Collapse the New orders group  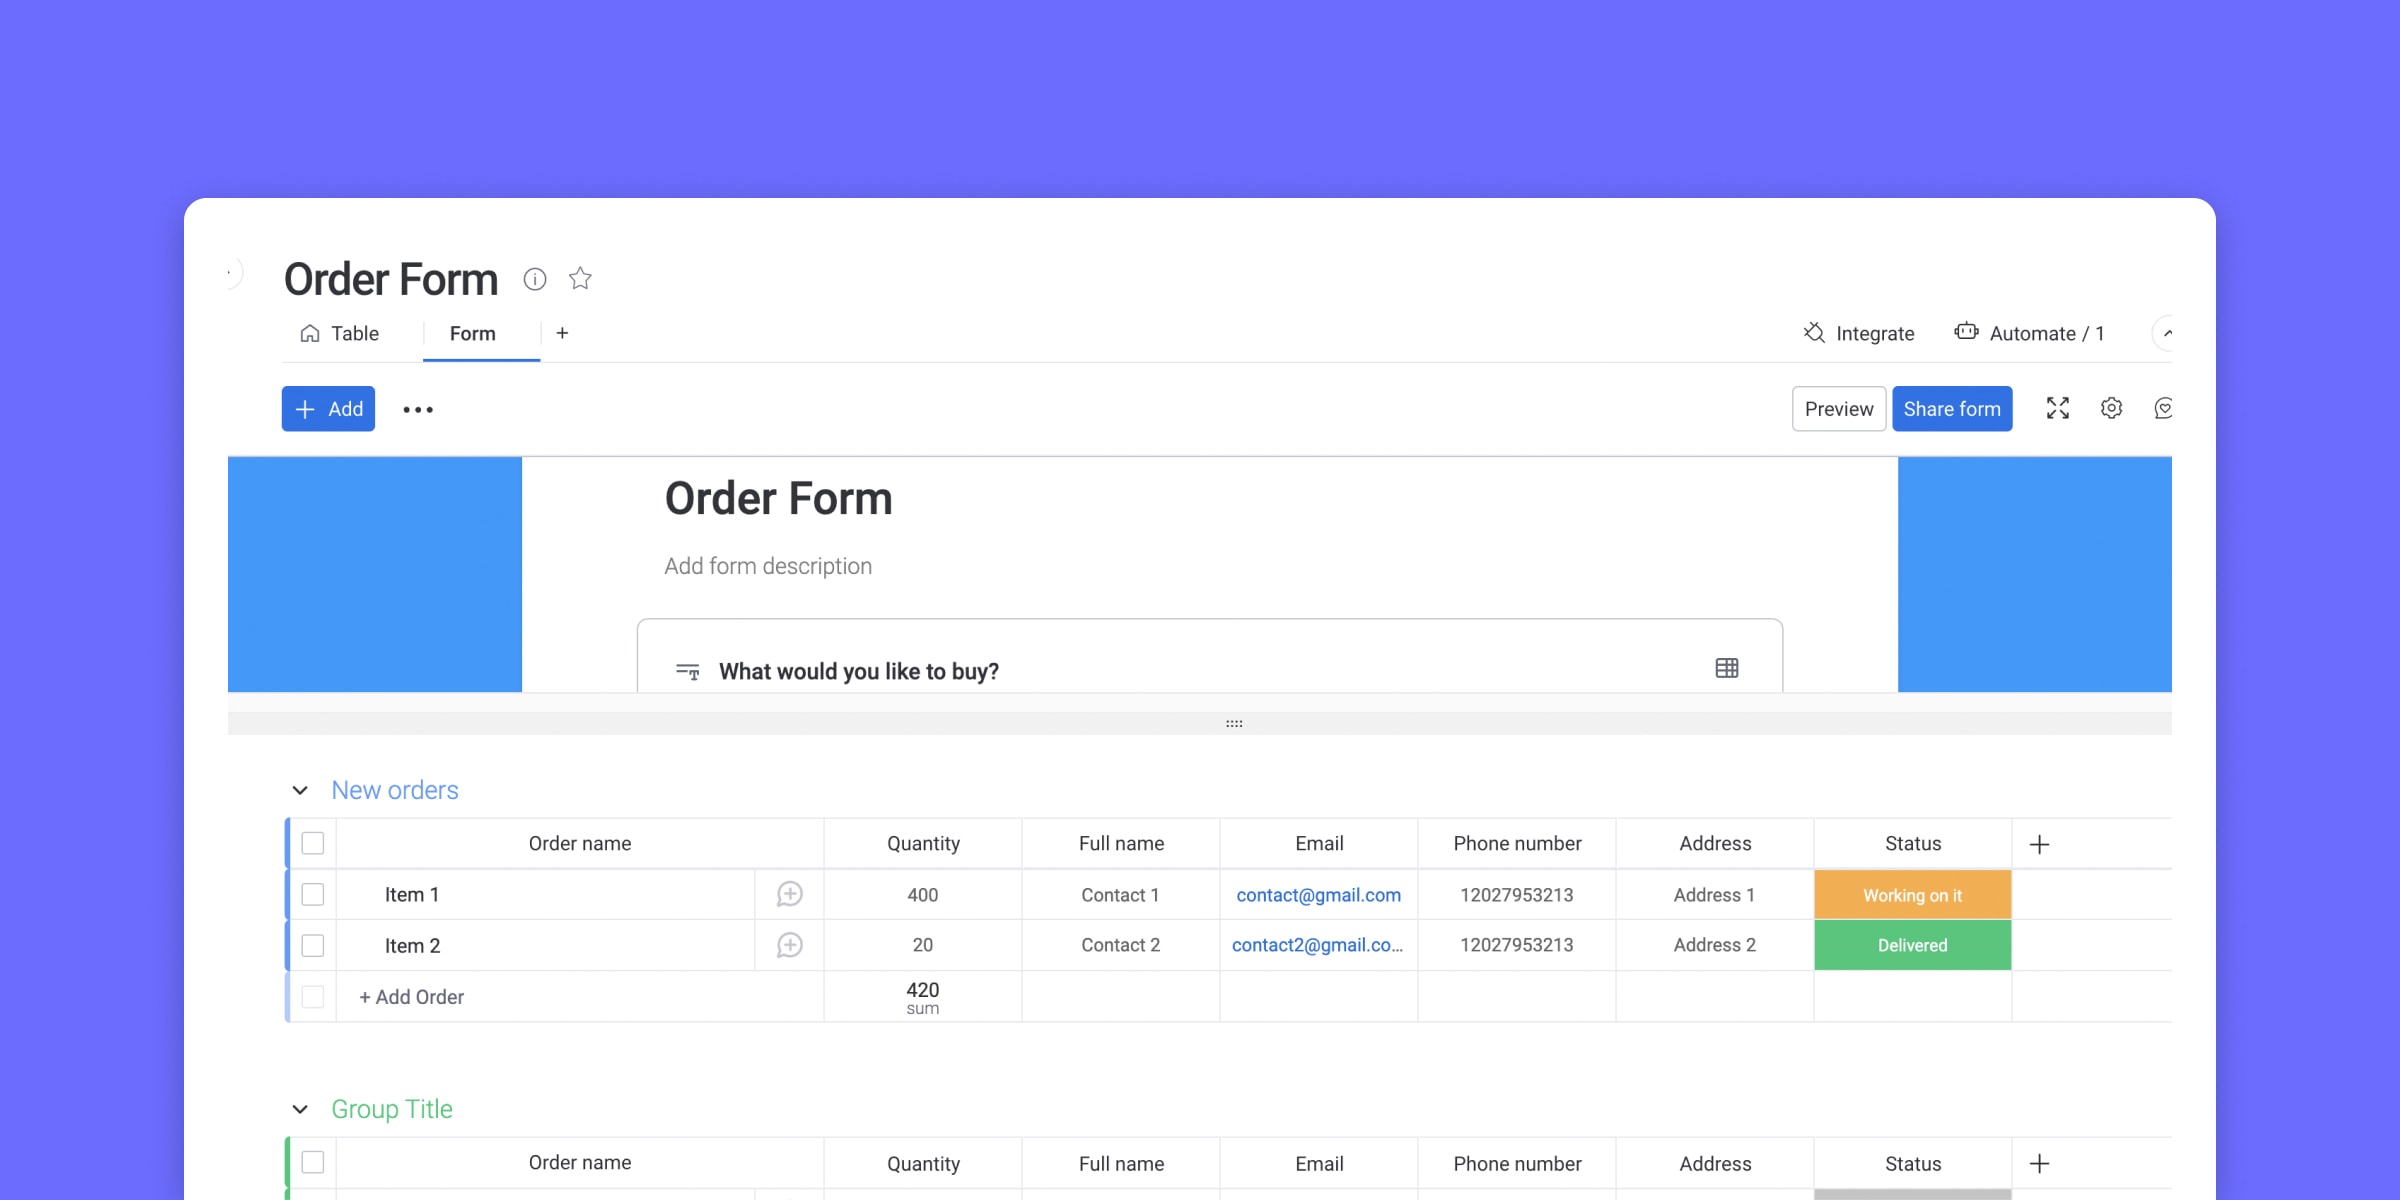(x=300, y=790)
